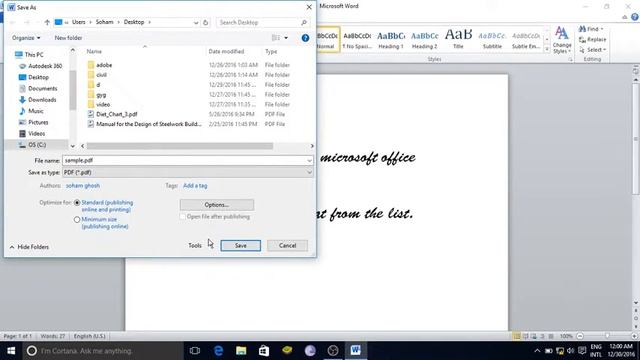The width and height of the screenshot is (640, 360).
Task: Click the Search Desktop box
Action: 262,22
